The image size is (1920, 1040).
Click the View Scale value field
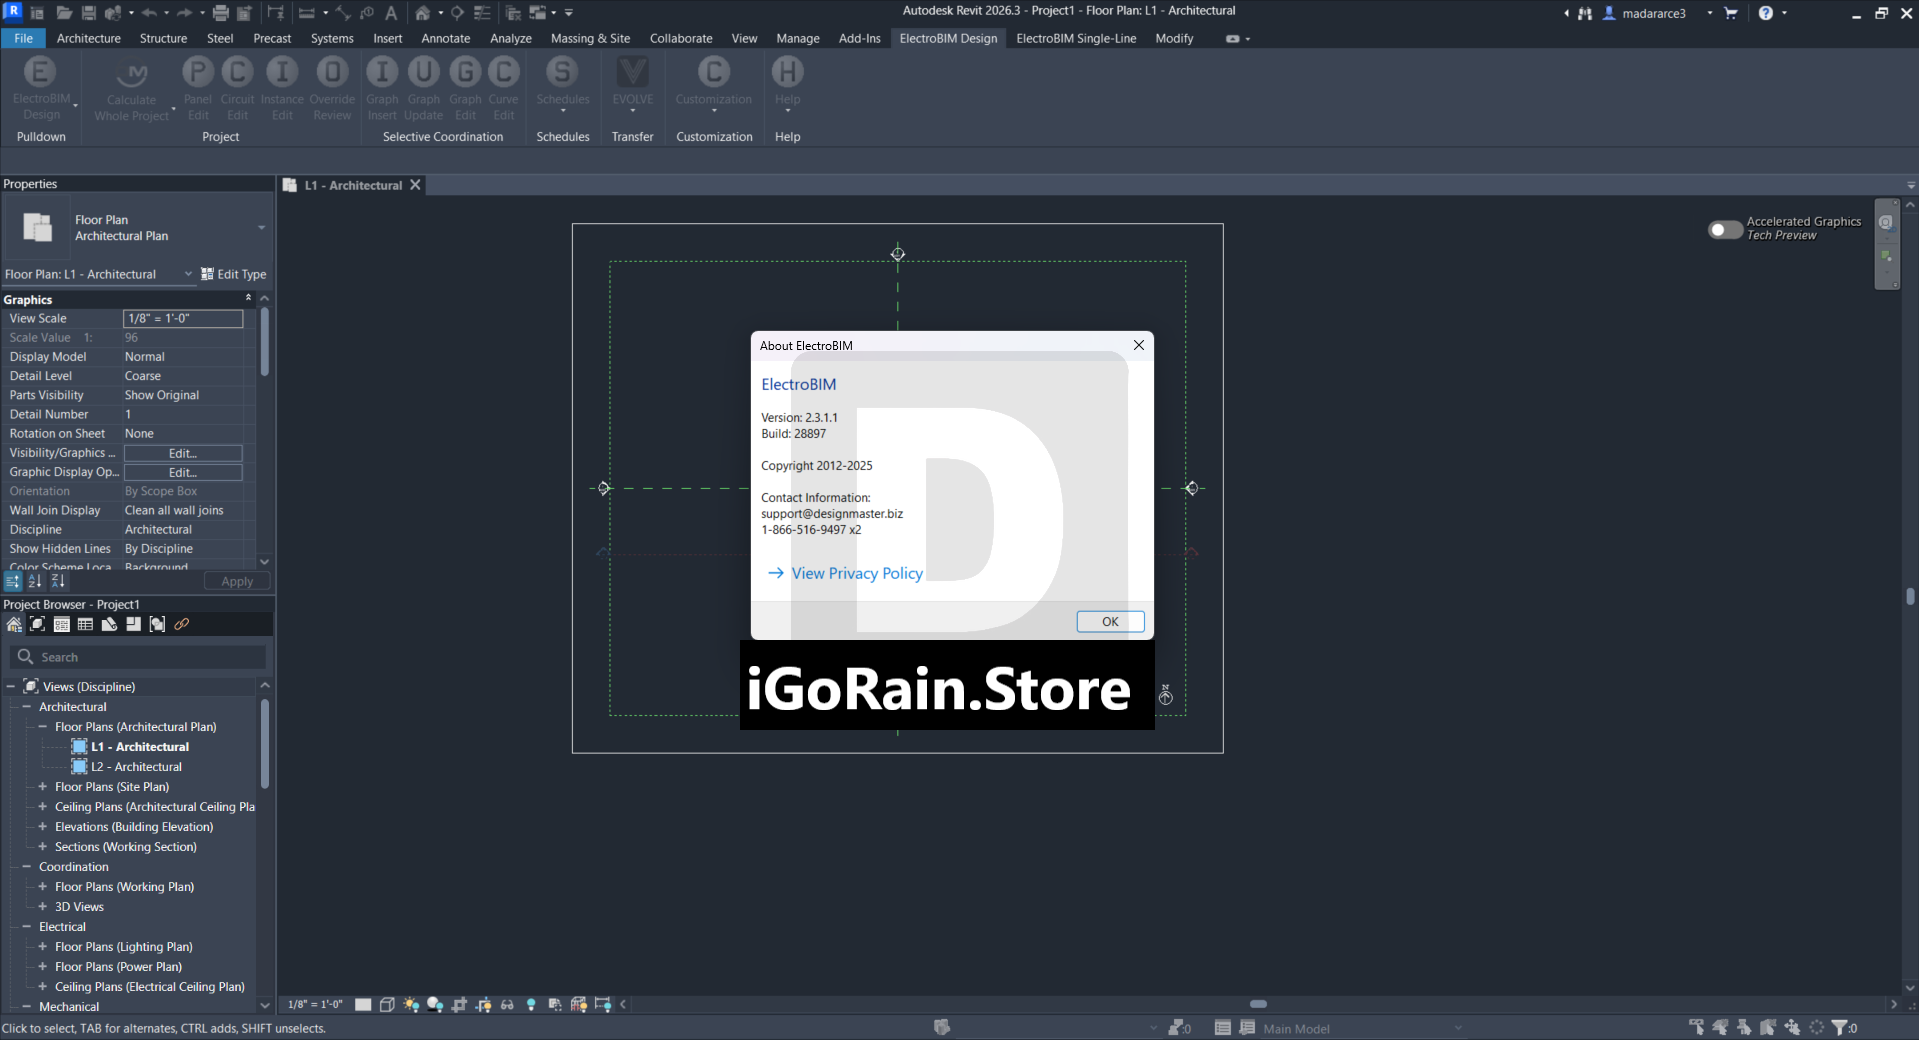[183, 318]
